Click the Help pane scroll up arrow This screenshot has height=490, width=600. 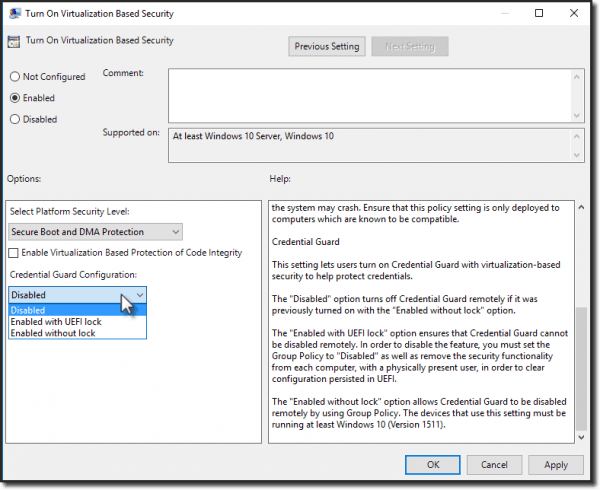tap(582, 207)
